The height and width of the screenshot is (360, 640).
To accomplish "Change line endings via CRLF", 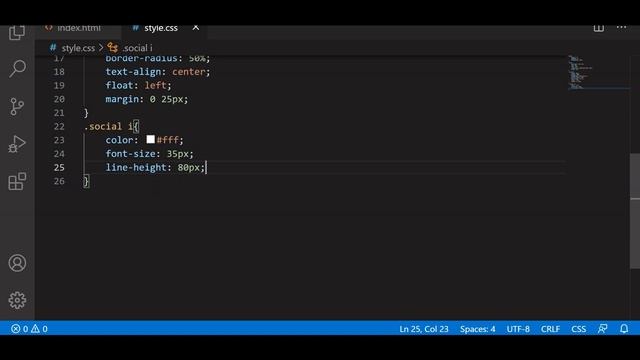I will click(x=550, y=329).
